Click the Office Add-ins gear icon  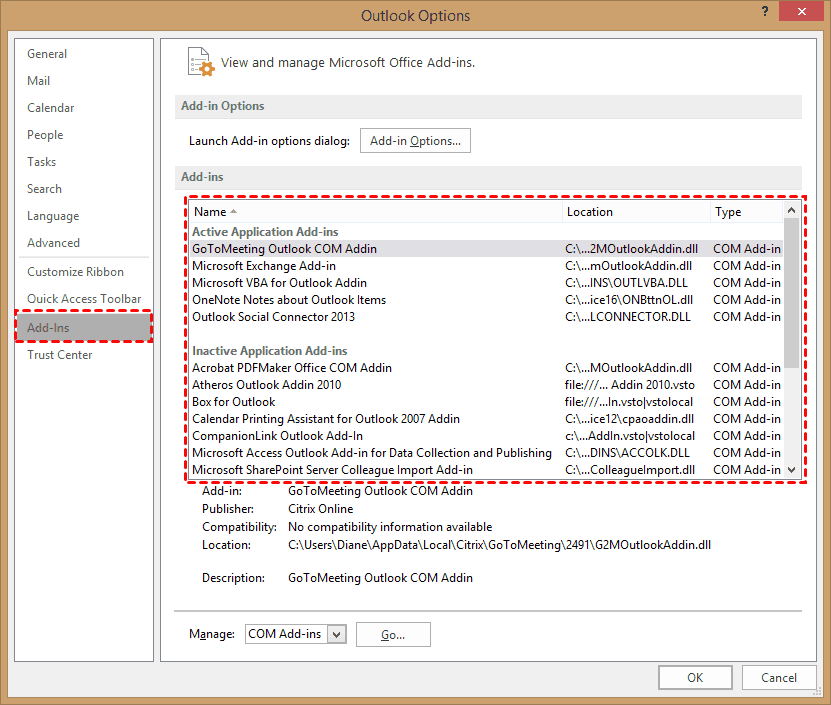tap(199, 61)
